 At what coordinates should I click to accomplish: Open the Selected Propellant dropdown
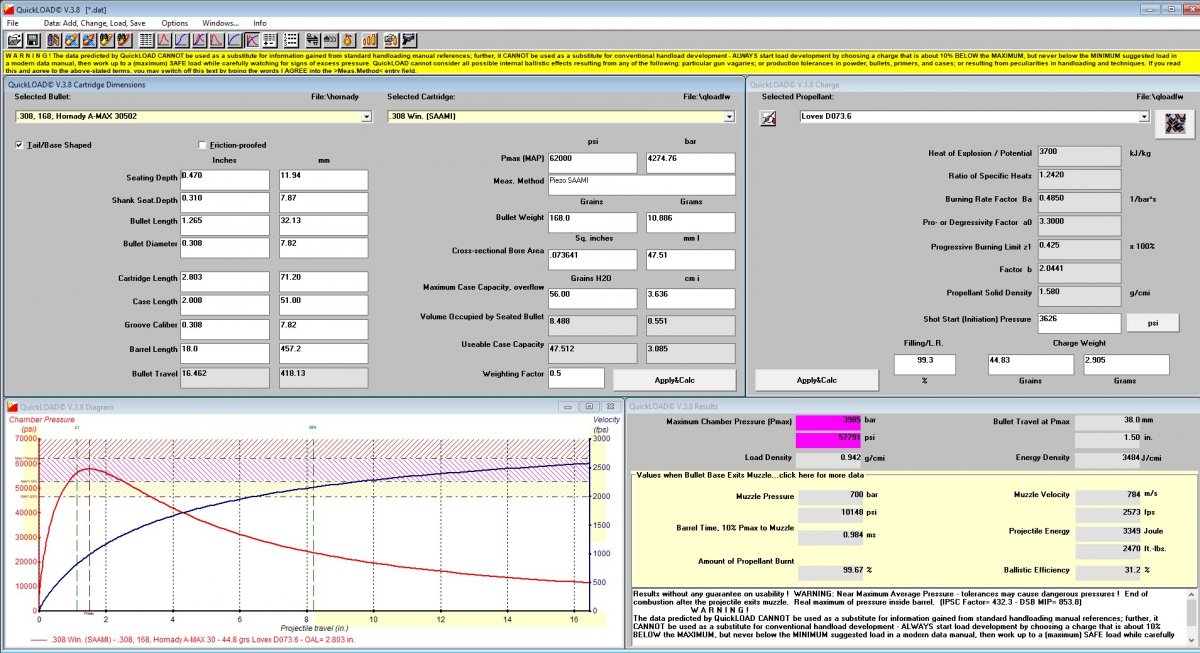[x=1144, y=117]
